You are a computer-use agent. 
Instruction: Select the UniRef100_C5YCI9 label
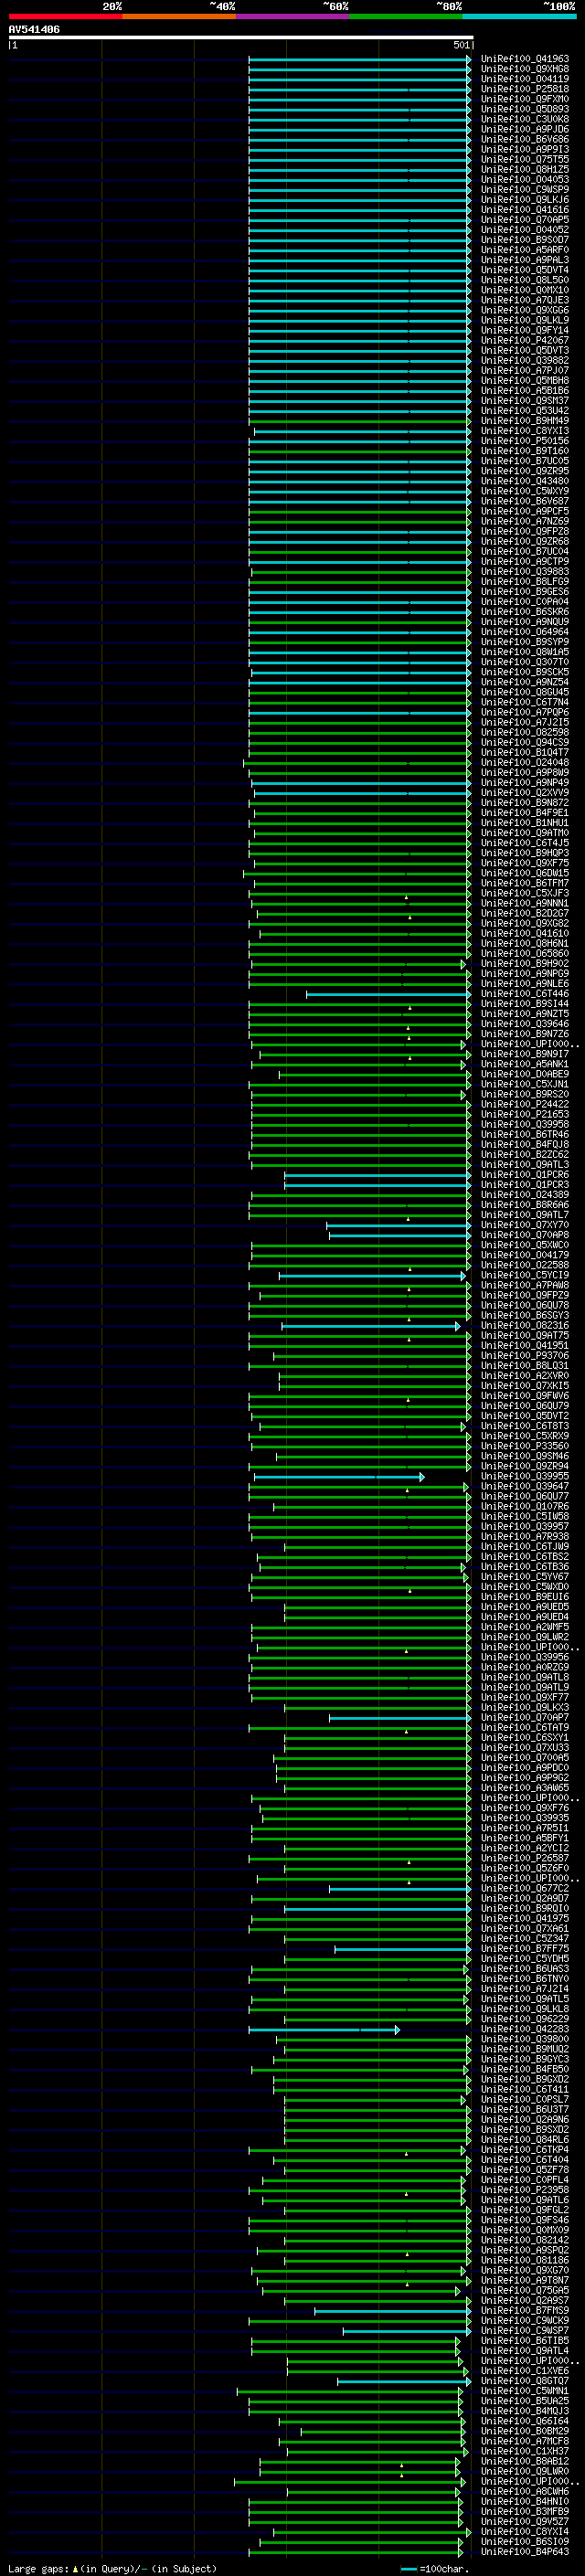coord(524,1275)
